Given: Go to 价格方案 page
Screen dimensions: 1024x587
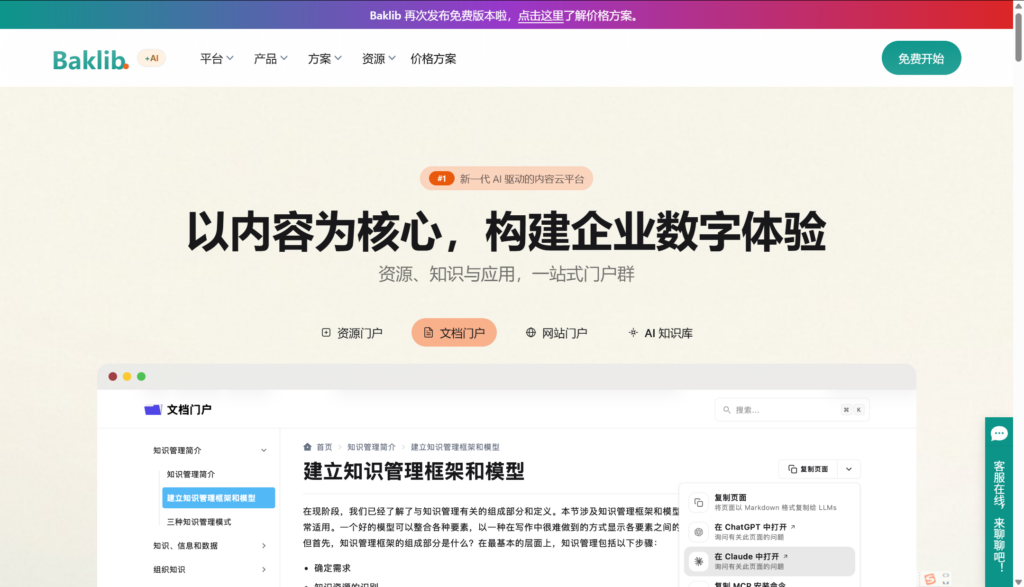Looking at the screenshot, I should 433,59.
